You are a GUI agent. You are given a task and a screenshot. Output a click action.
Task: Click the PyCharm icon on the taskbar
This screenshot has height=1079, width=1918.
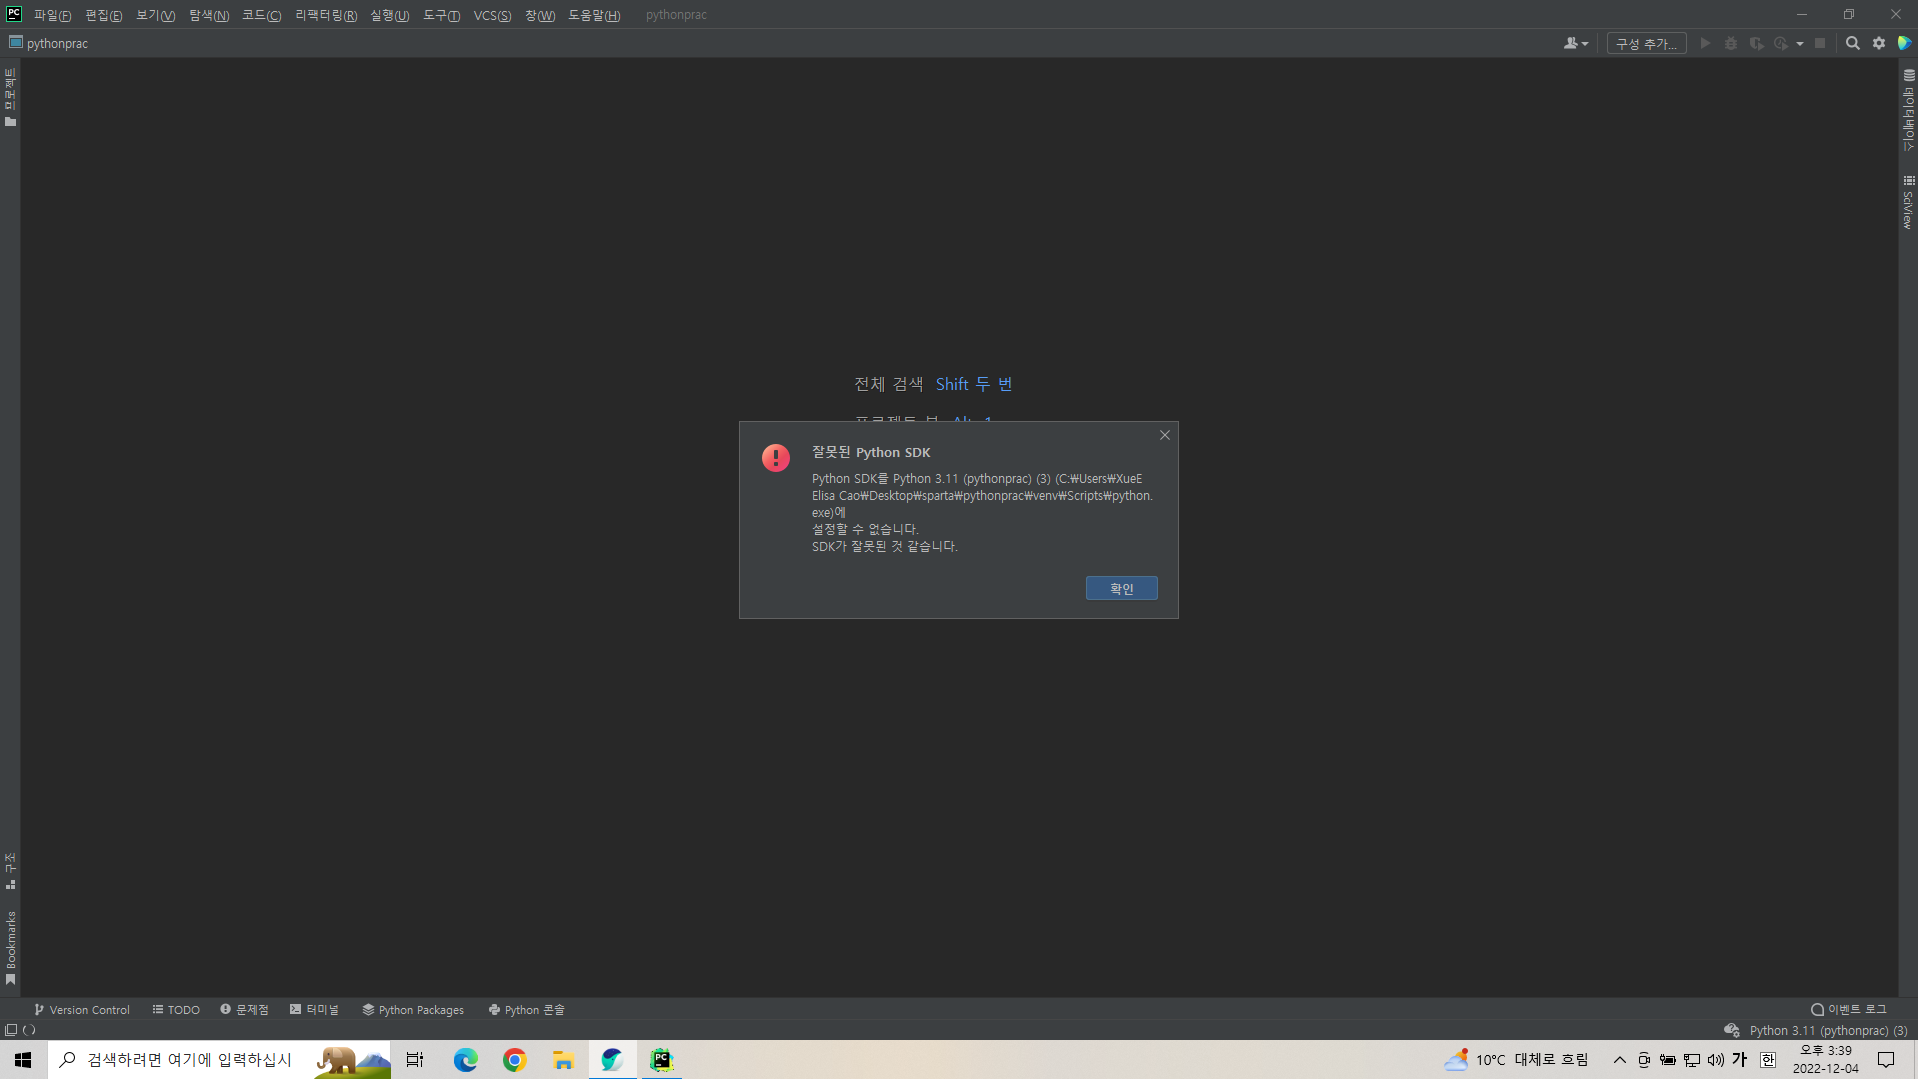pyautogui.click(x=661, y=1060)
